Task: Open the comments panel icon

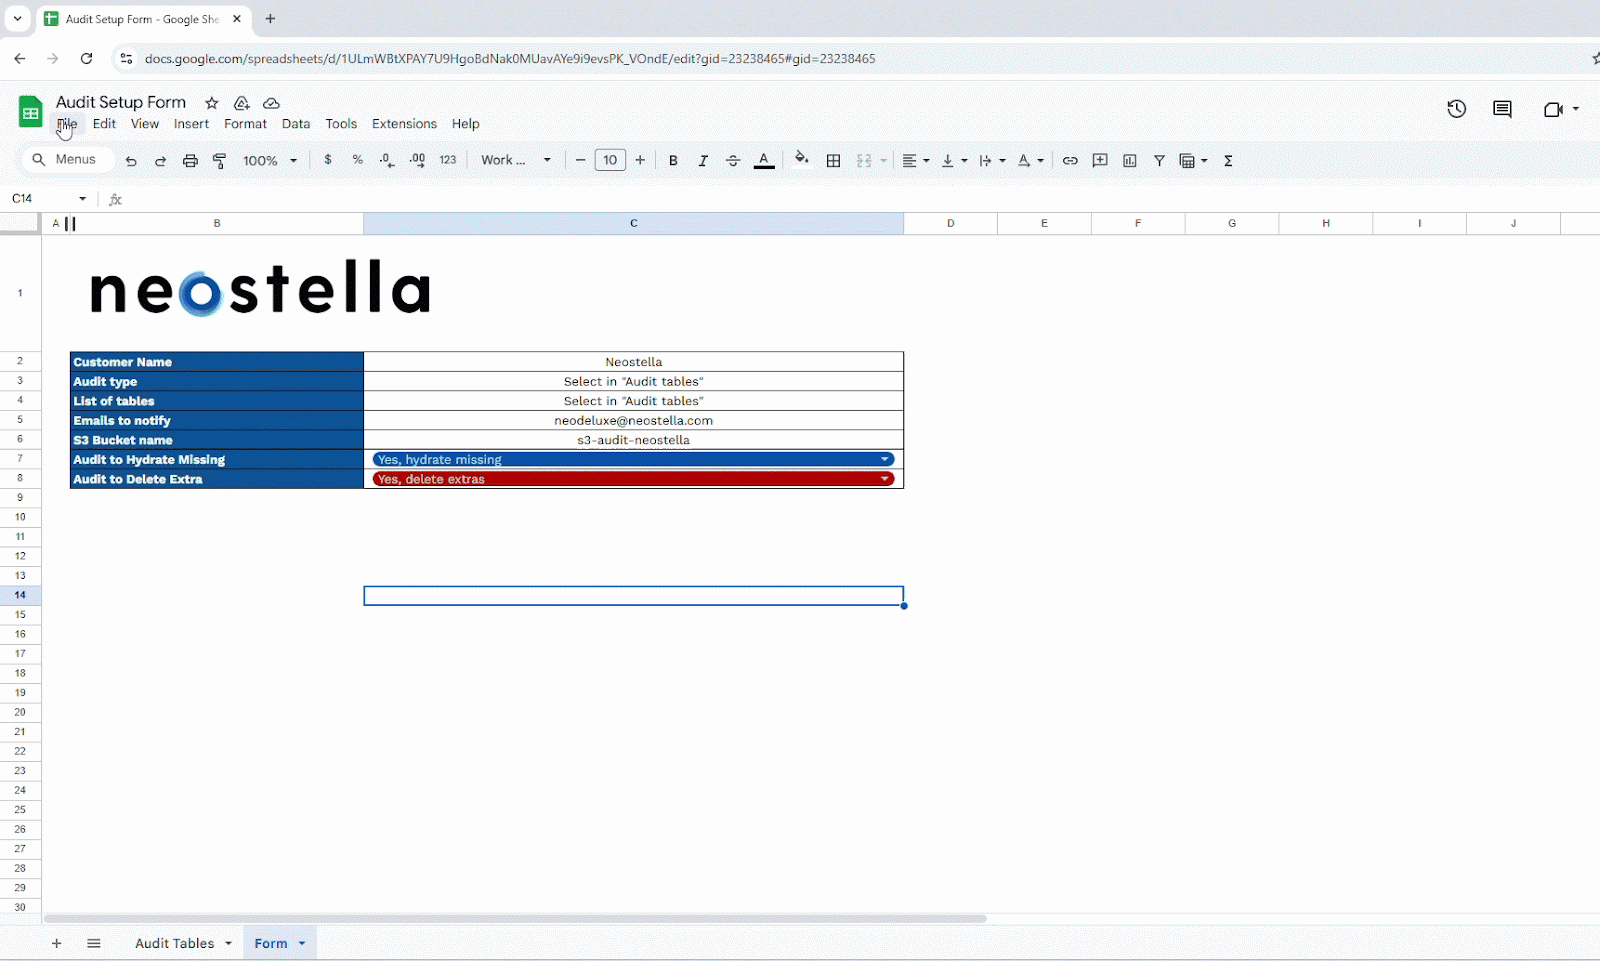Action: tap(1502, 109)
